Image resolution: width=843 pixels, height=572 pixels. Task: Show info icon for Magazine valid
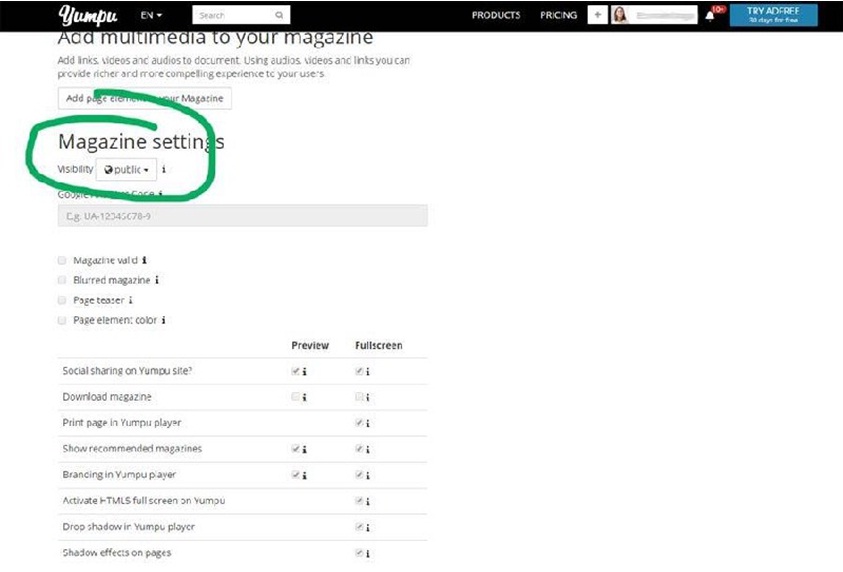tap(144, 260)
